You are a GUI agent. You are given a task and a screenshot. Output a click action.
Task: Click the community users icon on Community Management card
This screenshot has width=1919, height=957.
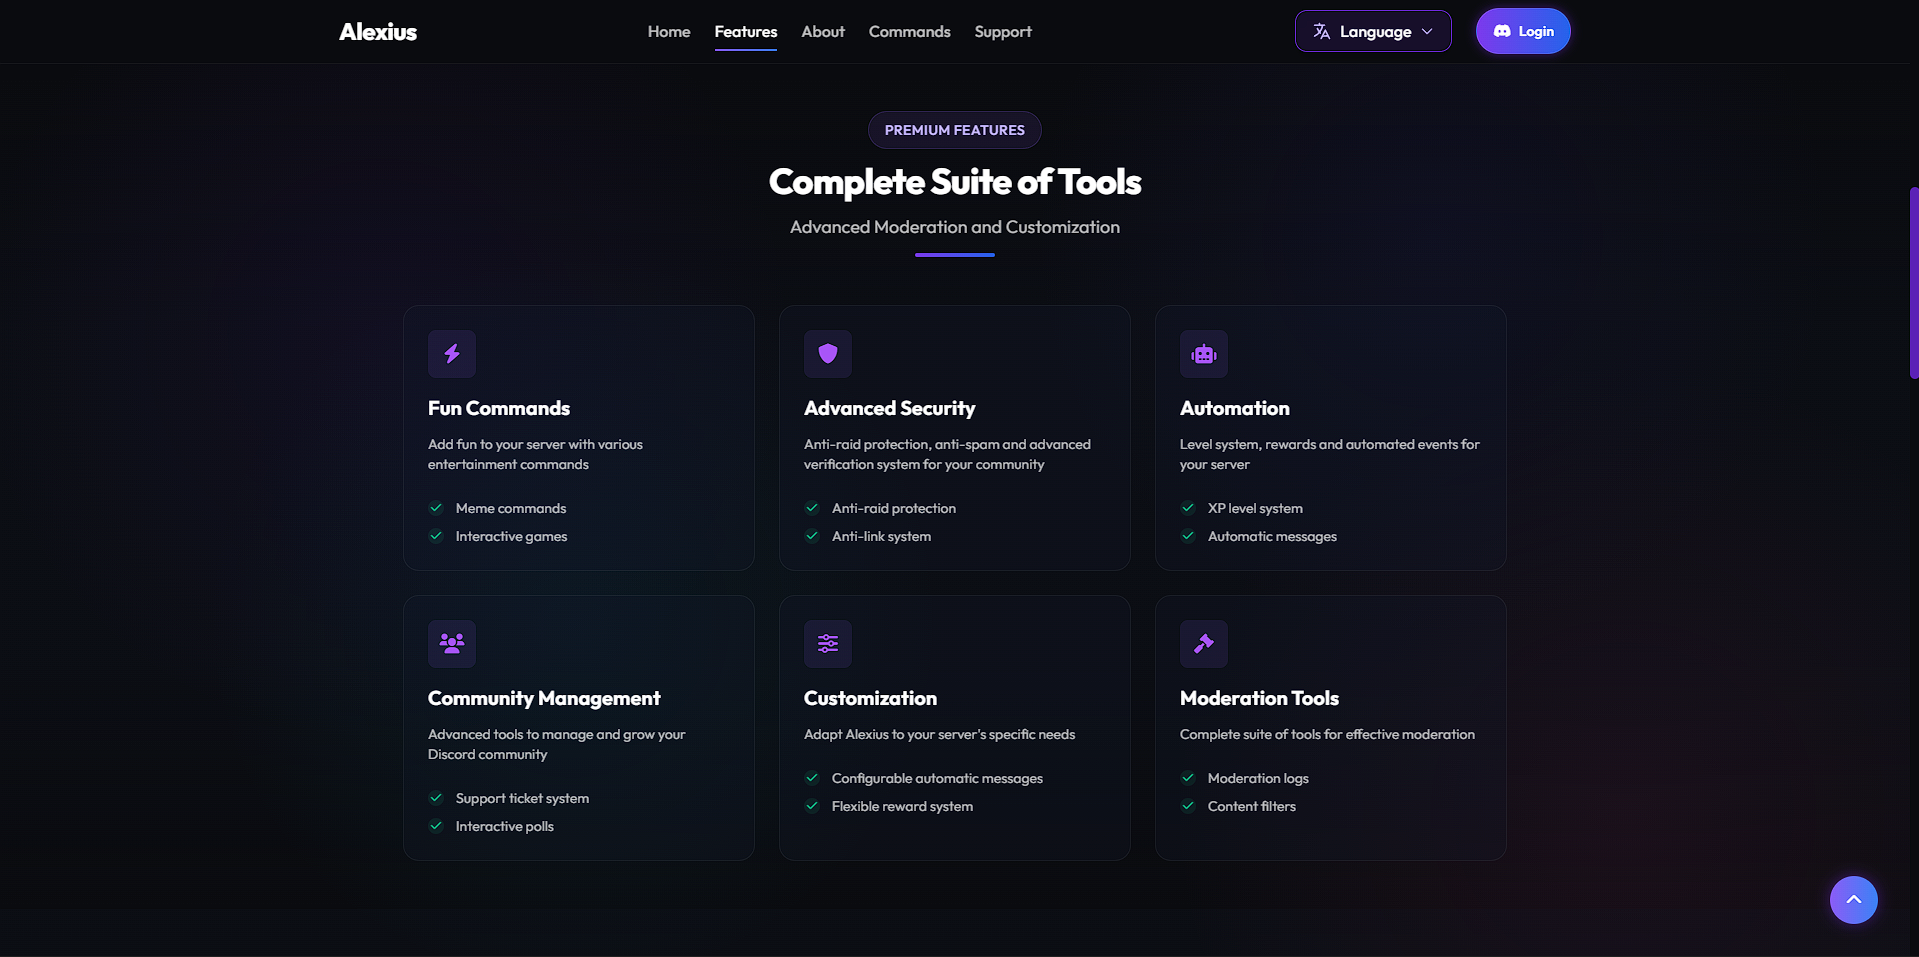coord(451,644)
